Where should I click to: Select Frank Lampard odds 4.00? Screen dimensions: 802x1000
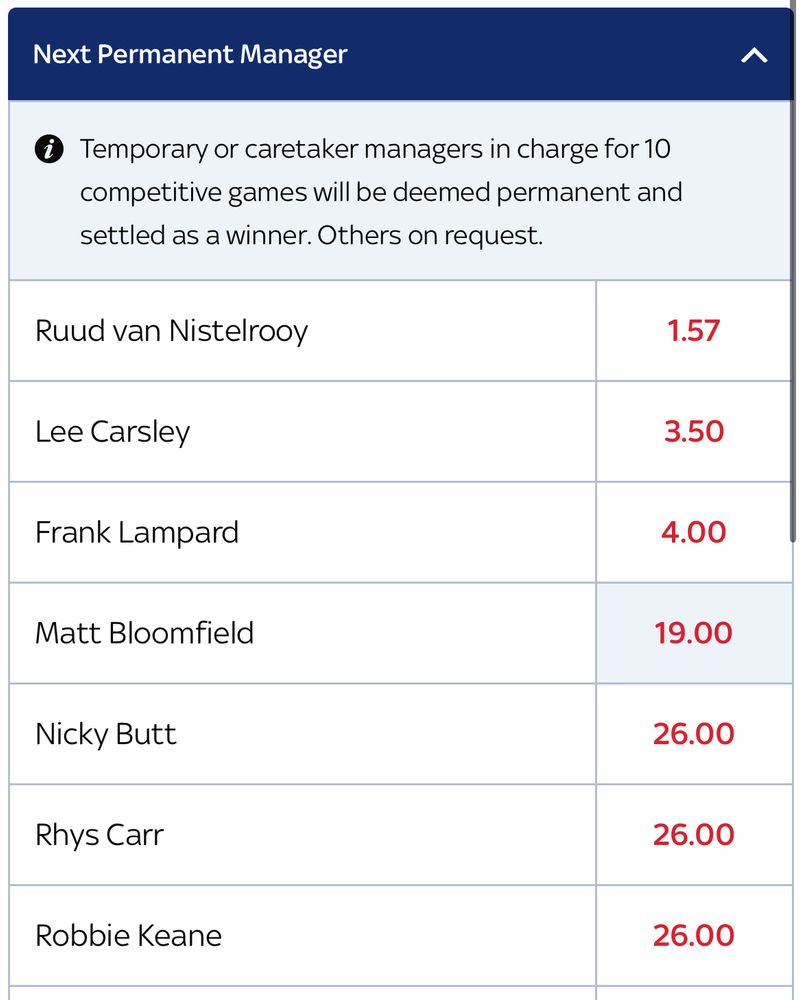click(694, 533)
